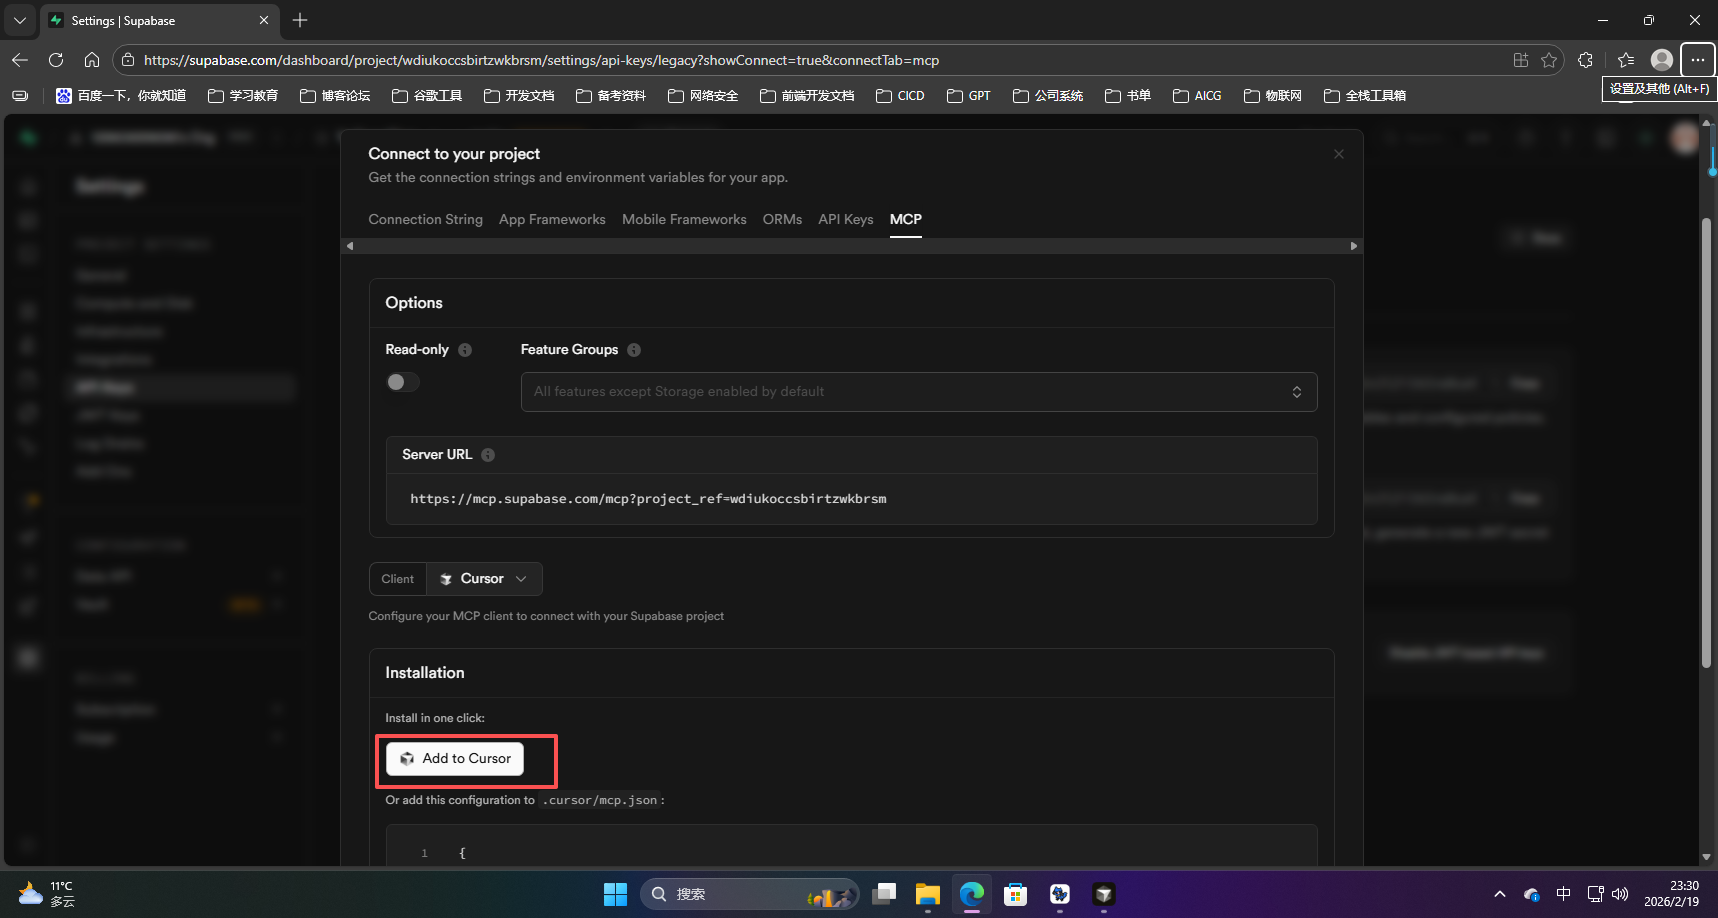
Task: Close the Settings | Supabase tab
Action: point(264,20)
